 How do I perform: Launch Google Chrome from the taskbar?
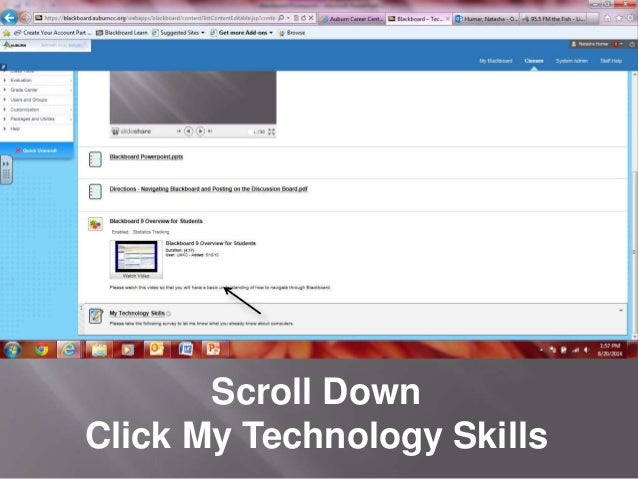click(41, 349)
